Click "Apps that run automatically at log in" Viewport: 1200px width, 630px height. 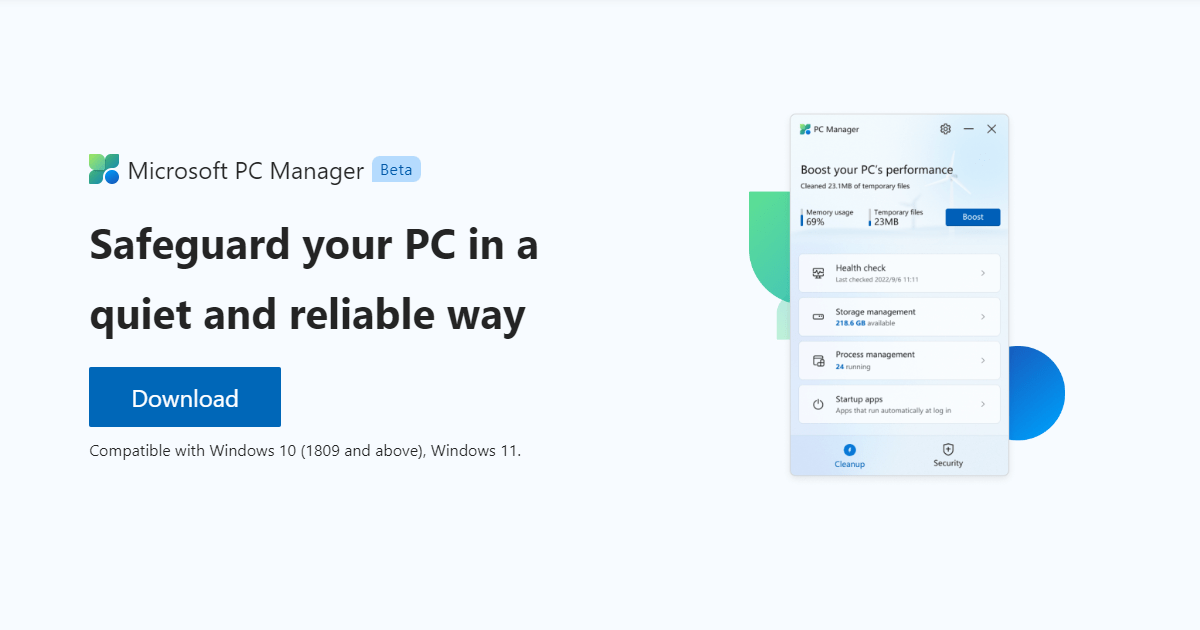[893, 411]
